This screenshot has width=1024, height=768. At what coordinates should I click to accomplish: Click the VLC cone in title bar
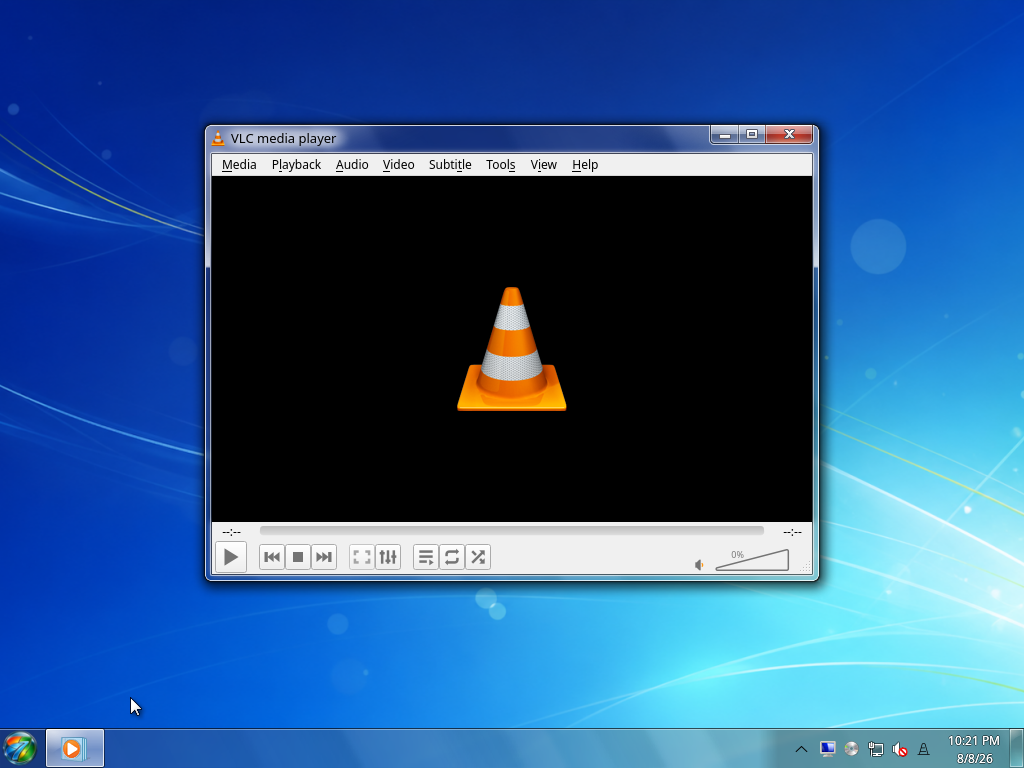tap(218, 138)
